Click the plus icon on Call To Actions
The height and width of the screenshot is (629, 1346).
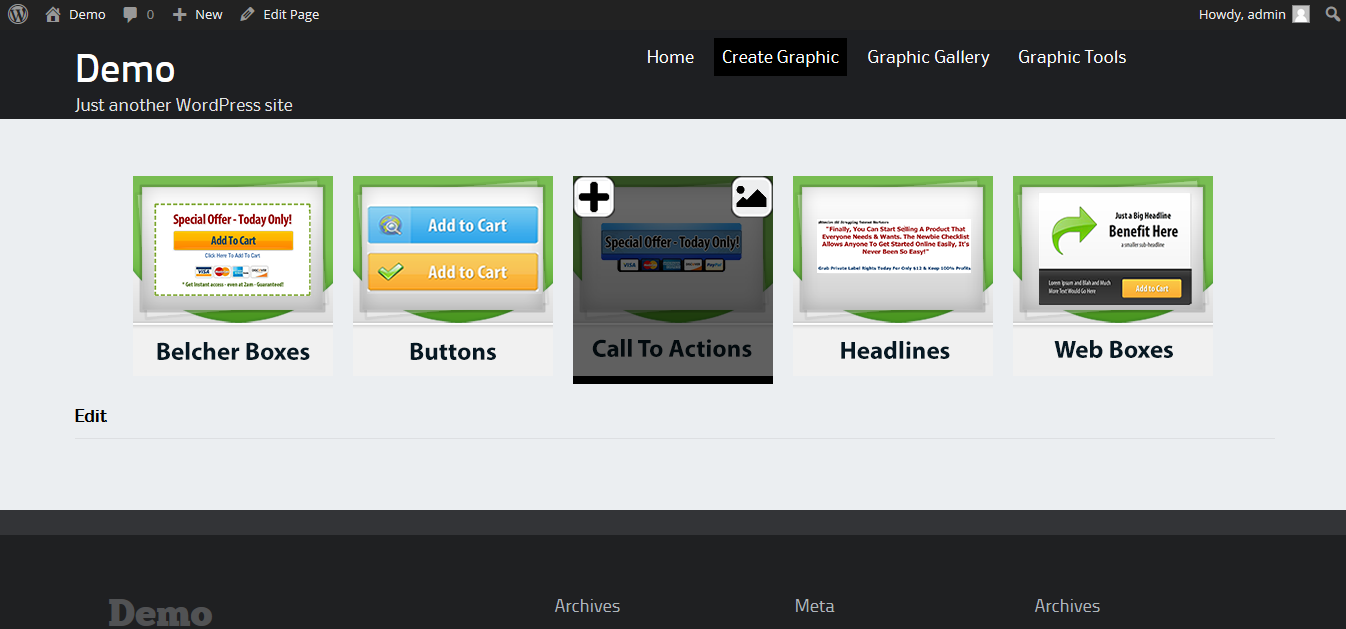pyautogui.click(x=594, y=197)
